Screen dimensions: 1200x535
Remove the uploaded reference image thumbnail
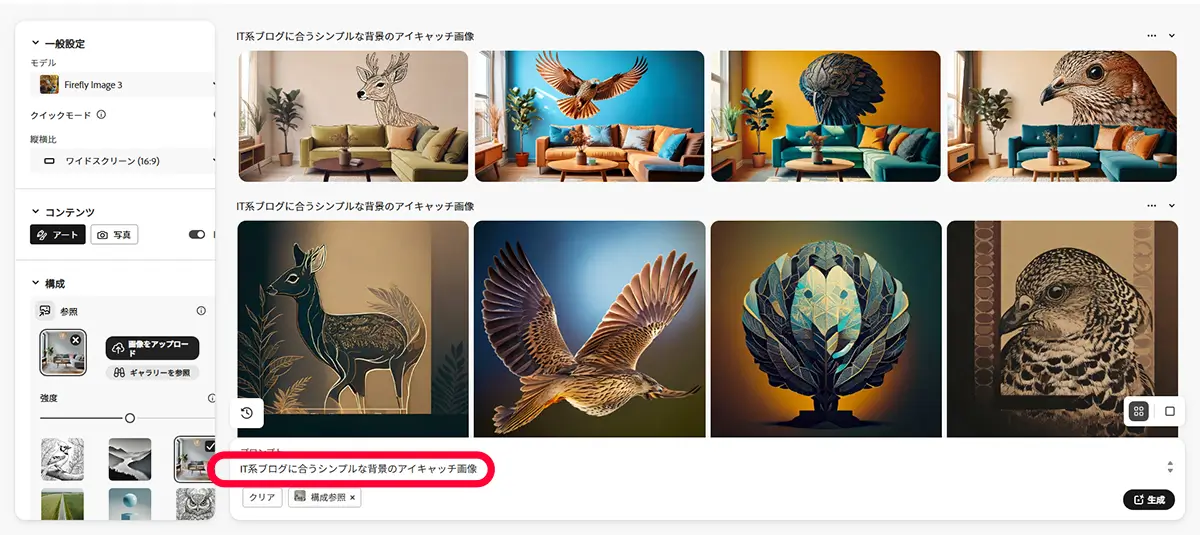coord(76,340)
